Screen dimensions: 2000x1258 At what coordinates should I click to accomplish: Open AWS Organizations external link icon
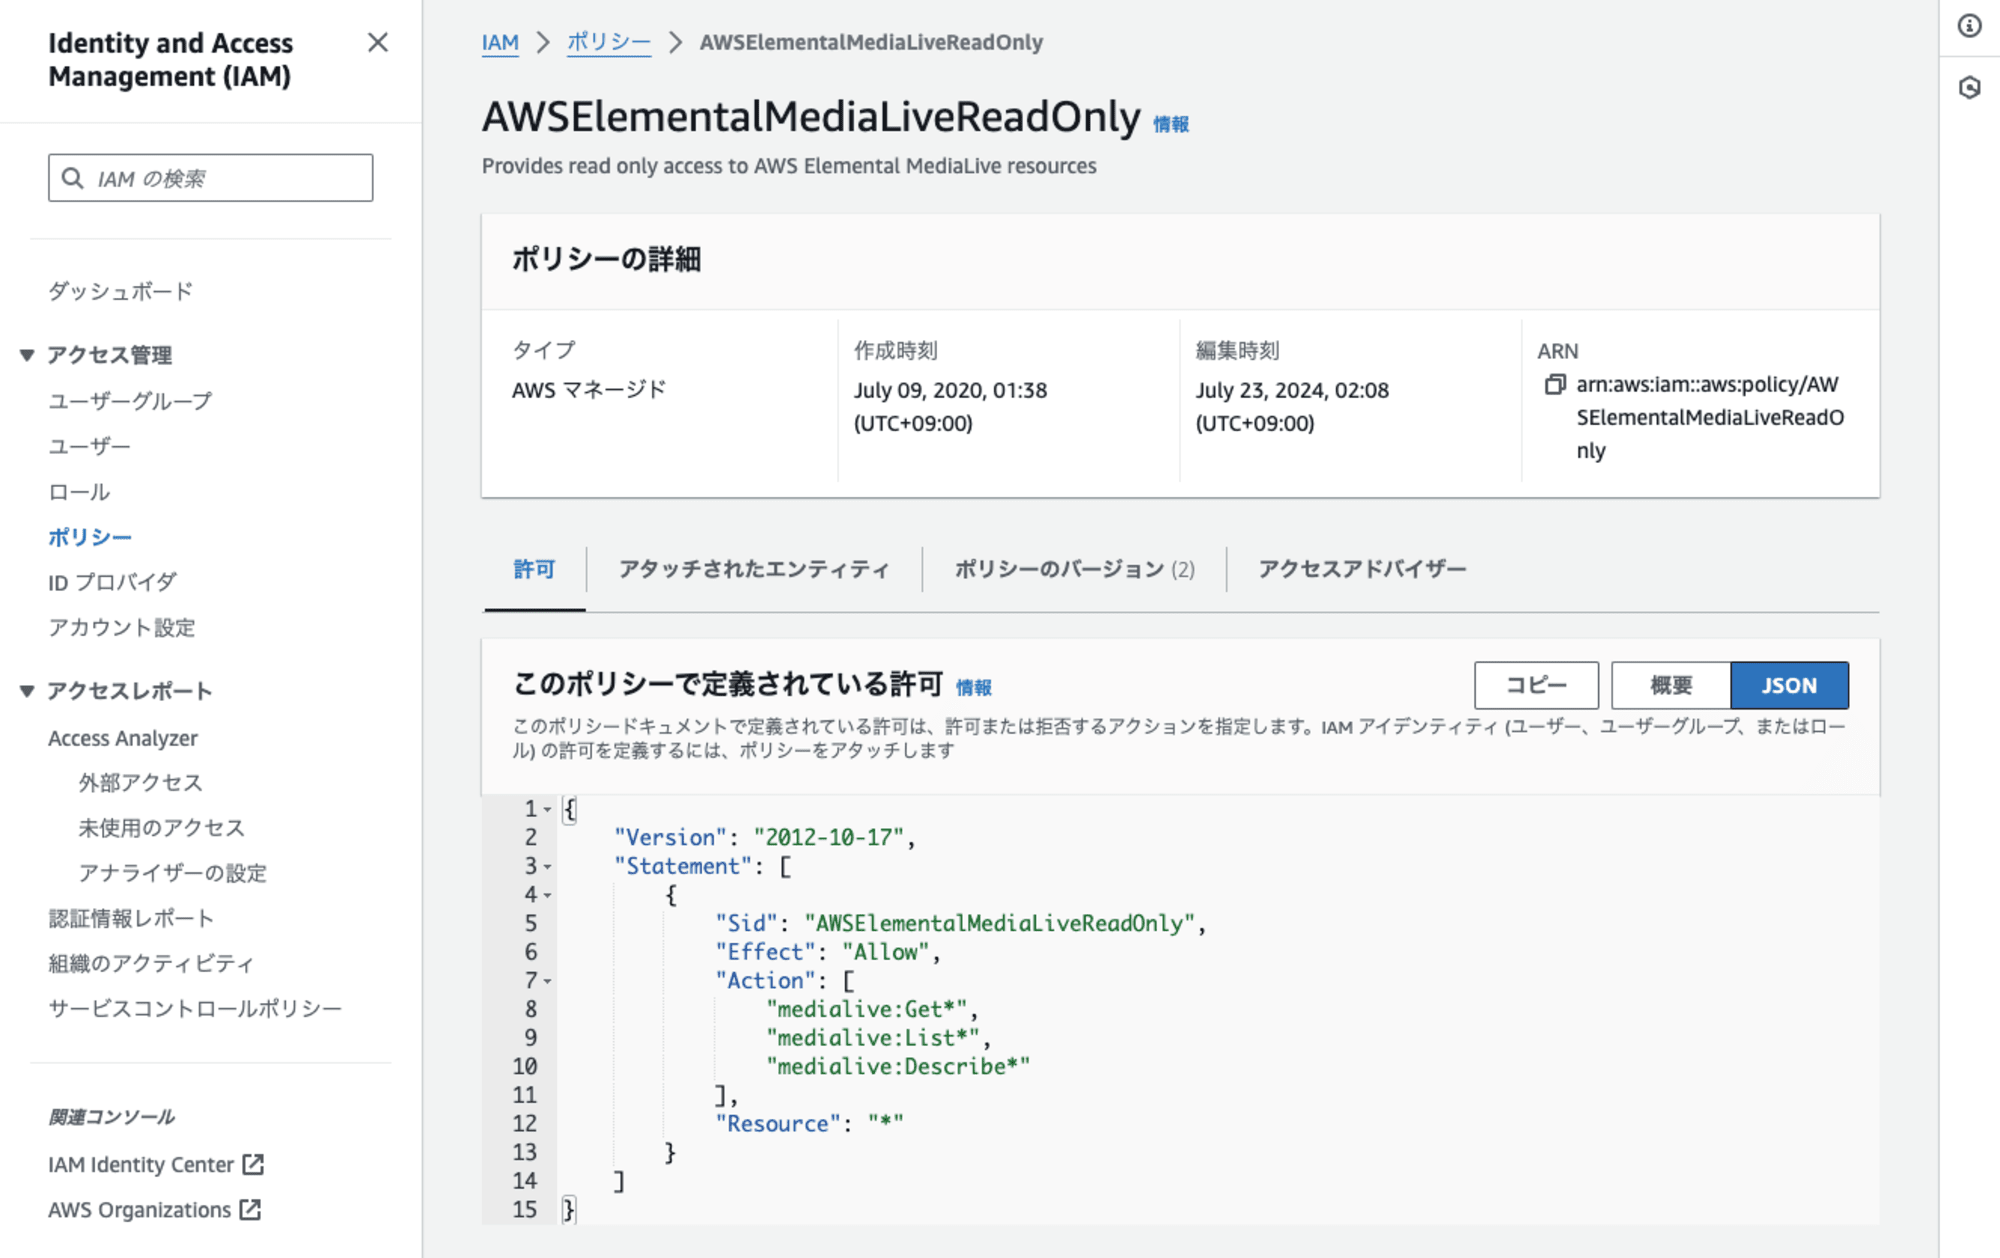coord(250,1210)
